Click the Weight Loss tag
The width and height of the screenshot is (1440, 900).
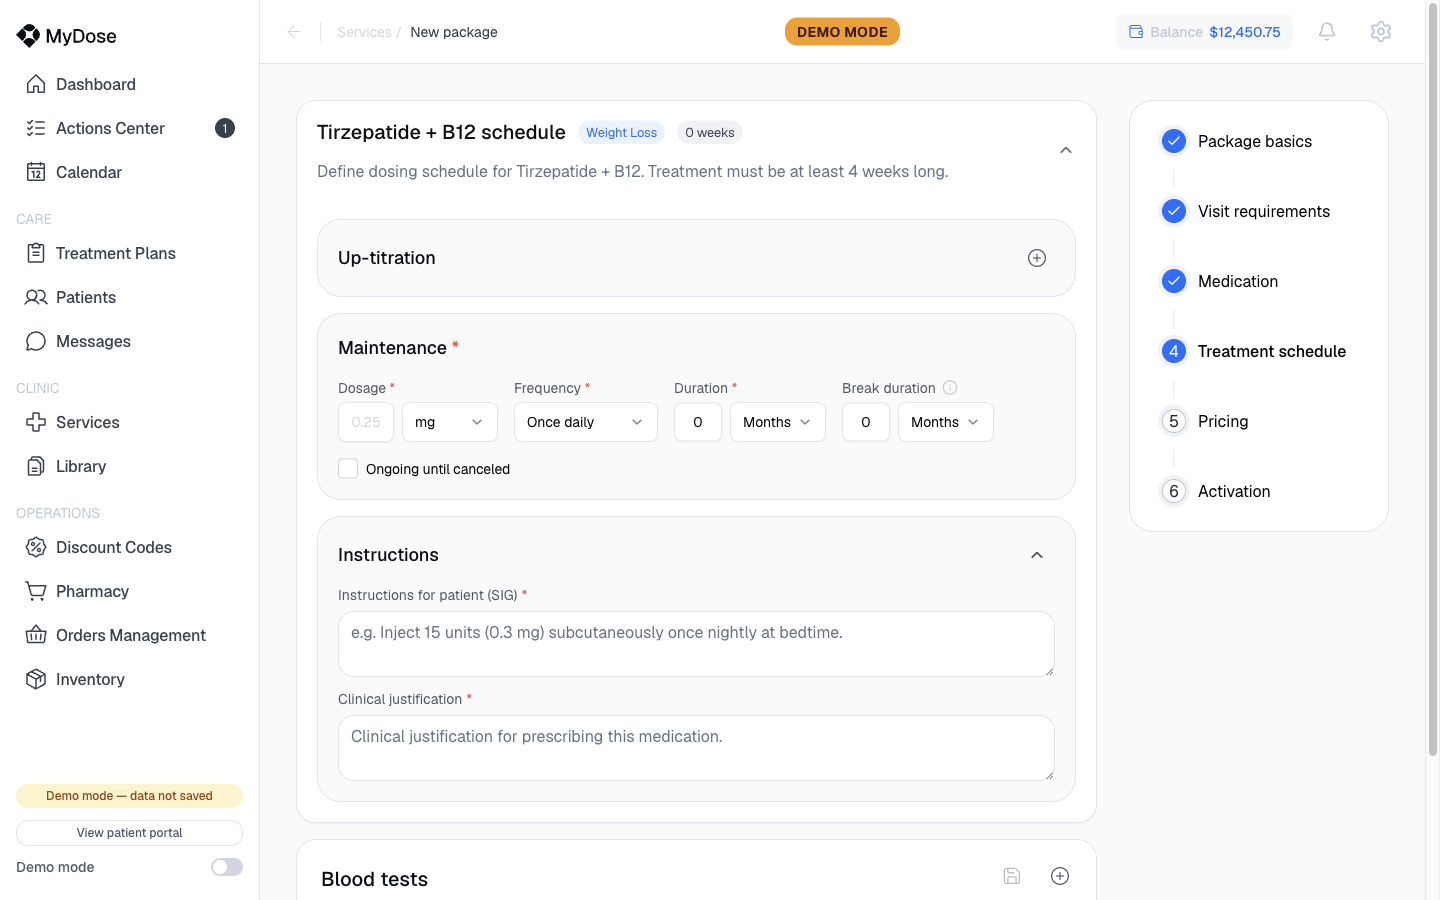(621, 132)
